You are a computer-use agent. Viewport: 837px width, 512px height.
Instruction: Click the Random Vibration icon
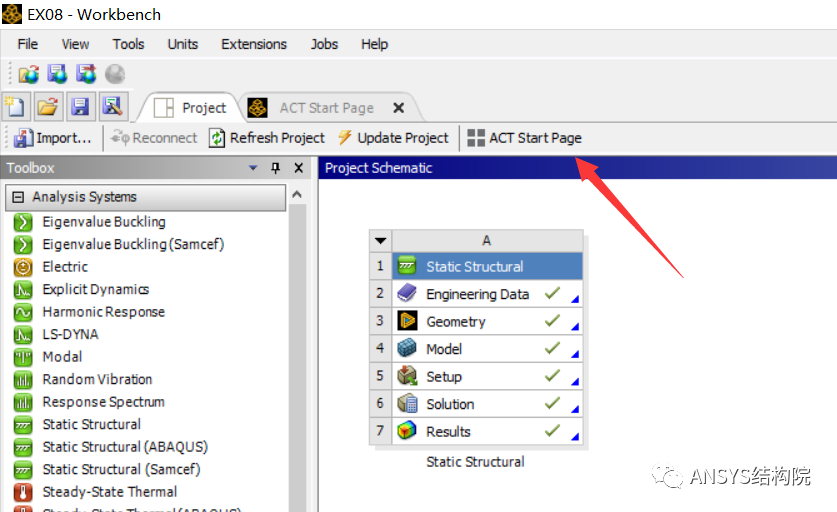(x=23, y=380)
